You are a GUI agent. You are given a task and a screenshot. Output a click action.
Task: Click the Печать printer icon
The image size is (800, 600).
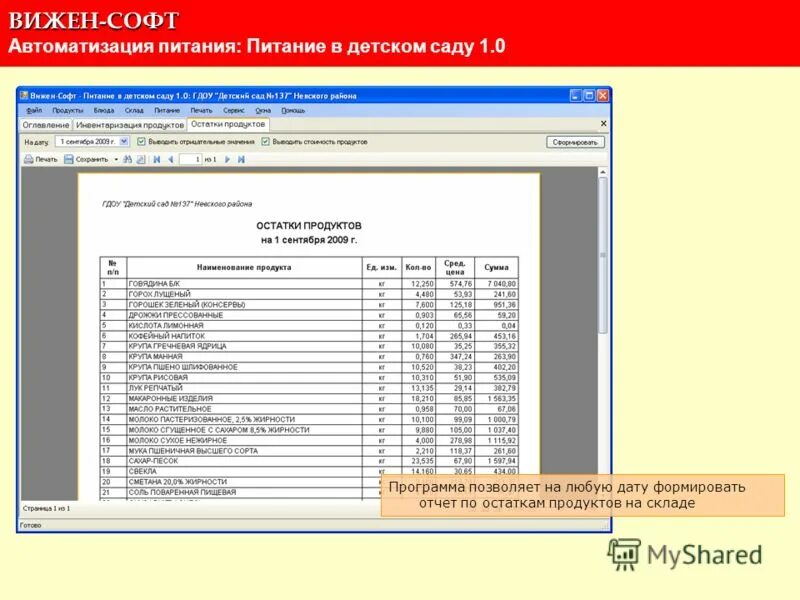pos(29,160)
